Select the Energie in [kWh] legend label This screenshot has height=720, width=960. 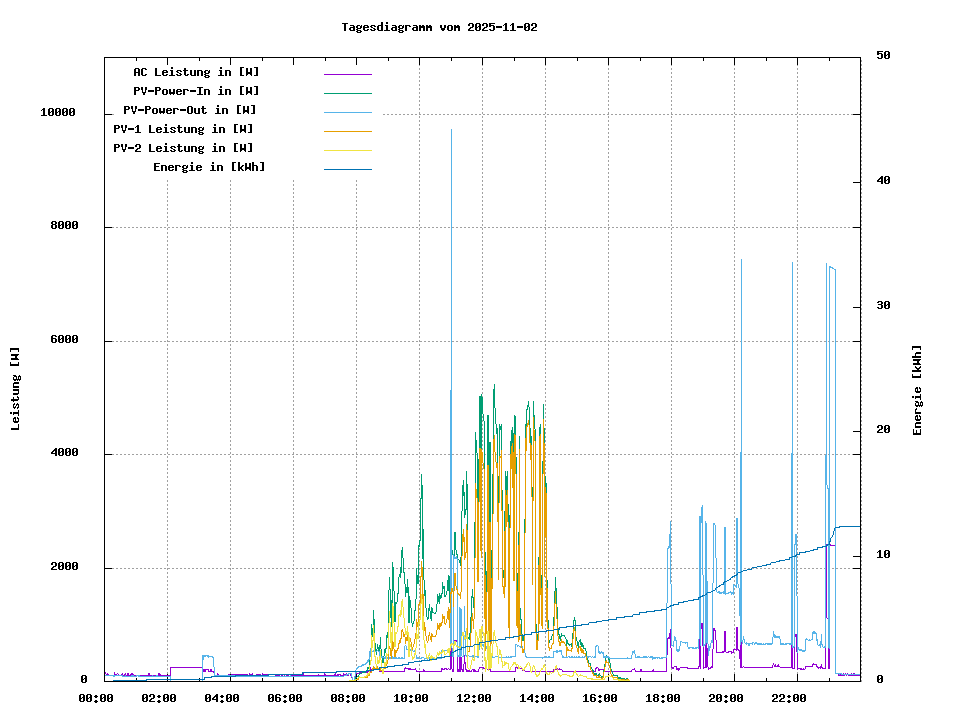(x=209, y=167)
